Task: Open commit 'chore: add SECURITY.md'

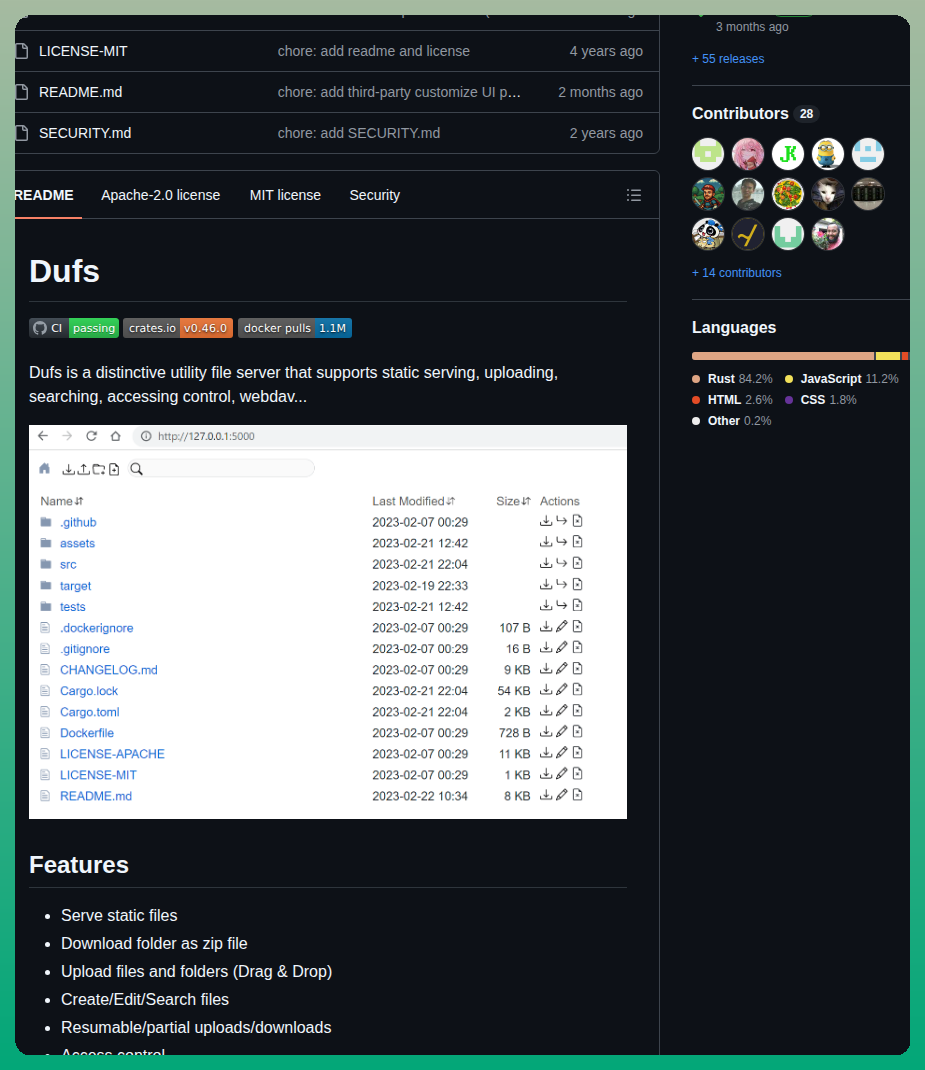Action: pyautogui.click(x=359, y=133)
